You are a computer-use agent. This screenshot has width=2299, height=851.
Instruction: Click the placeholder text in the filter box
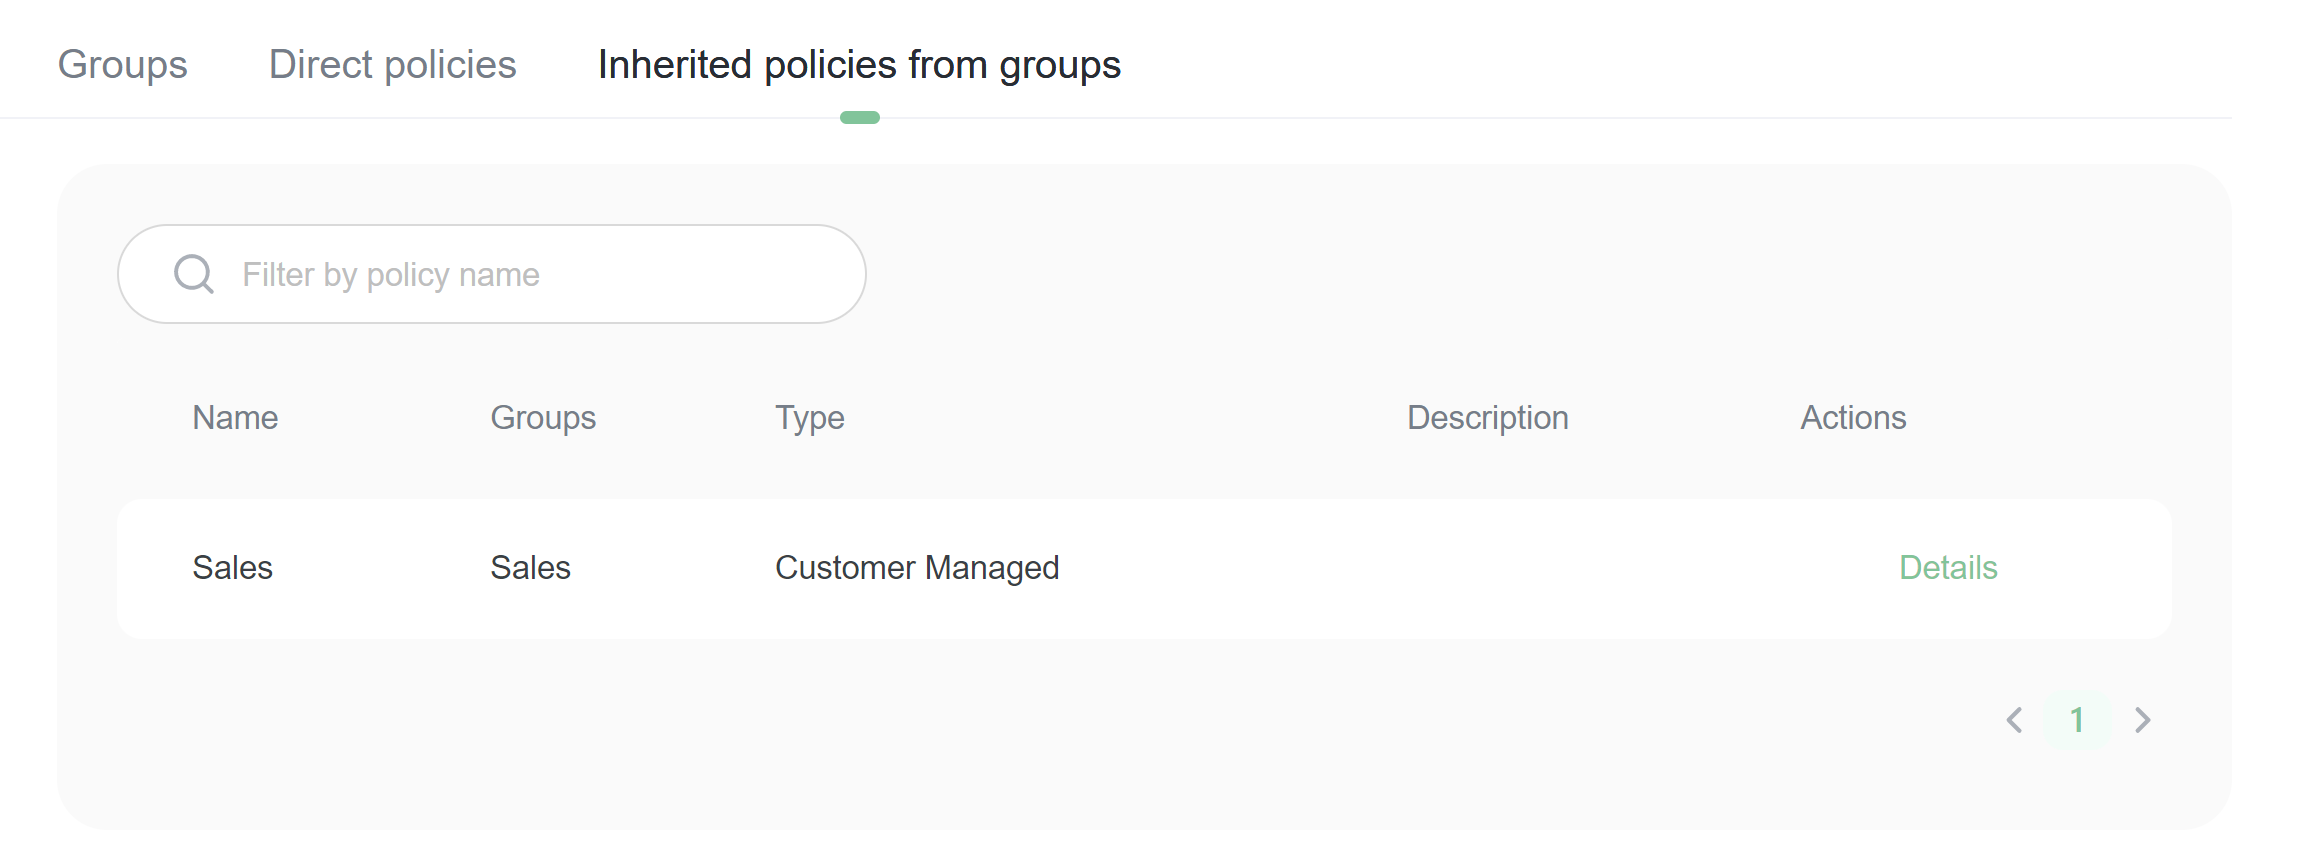pyautogui.click(x=390, y=275)
